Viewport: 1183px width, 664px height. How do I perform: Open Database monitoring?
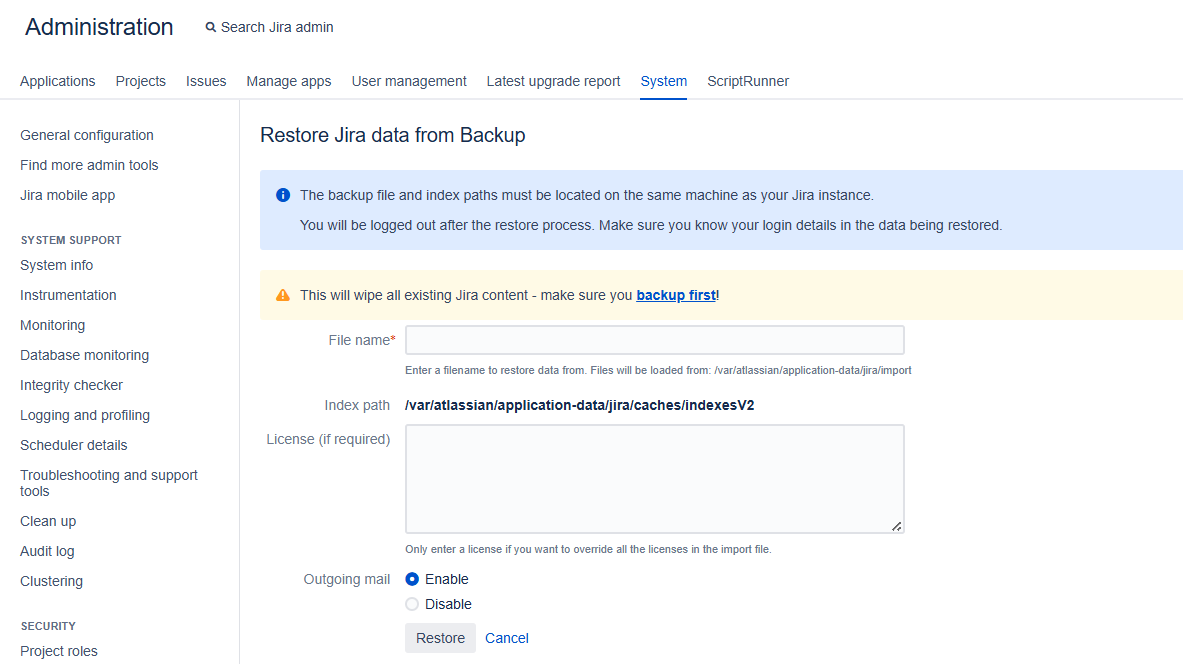84,354
